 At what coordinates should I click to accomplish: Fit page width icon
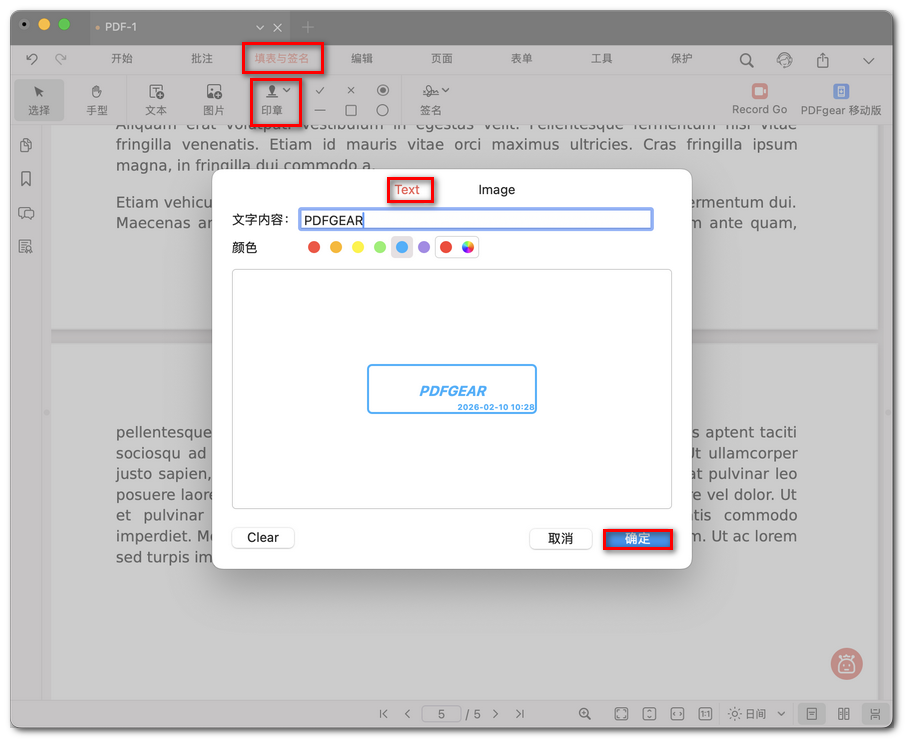click(677, 714)
